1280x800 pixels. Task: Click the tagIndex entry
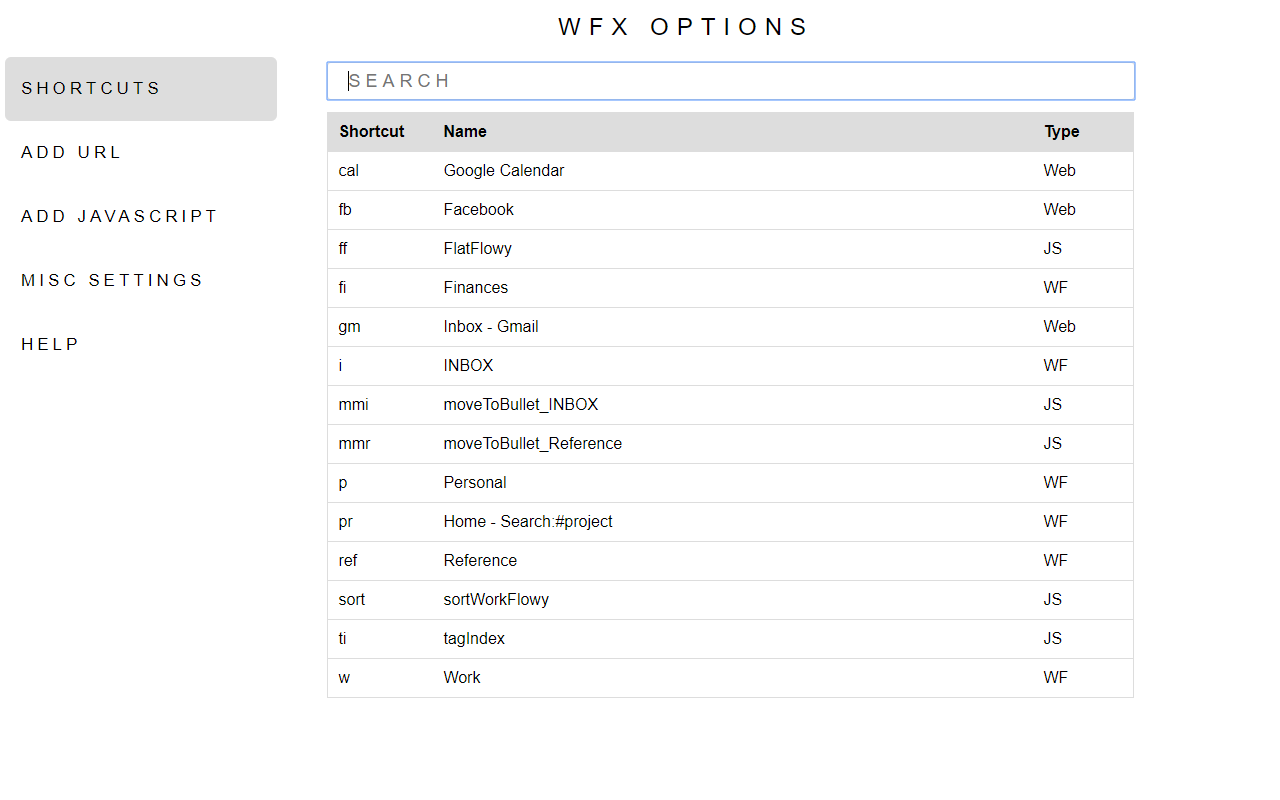[474, 639]
